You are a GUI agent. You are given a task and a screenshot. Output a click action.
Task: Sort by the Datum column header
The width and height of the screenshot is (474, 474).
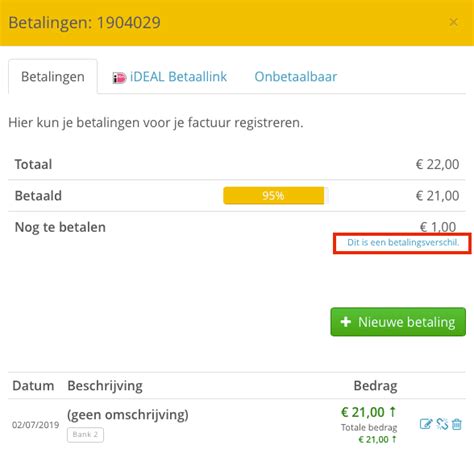(33, 386)
